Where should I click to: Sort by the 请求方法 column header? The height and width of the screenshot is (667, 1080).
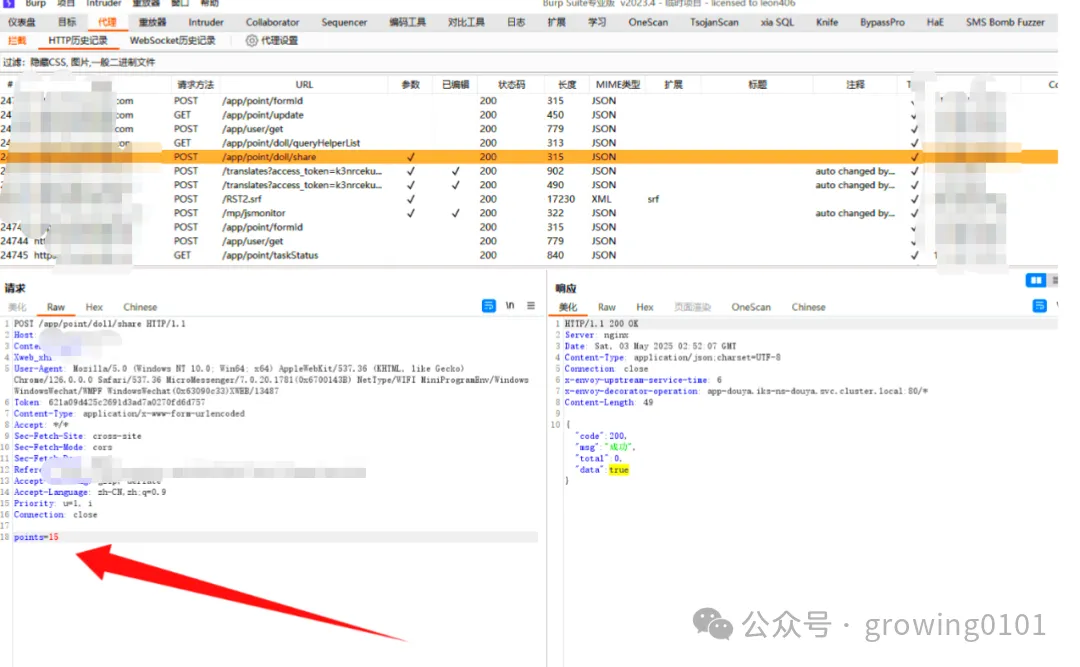(196, 85)
